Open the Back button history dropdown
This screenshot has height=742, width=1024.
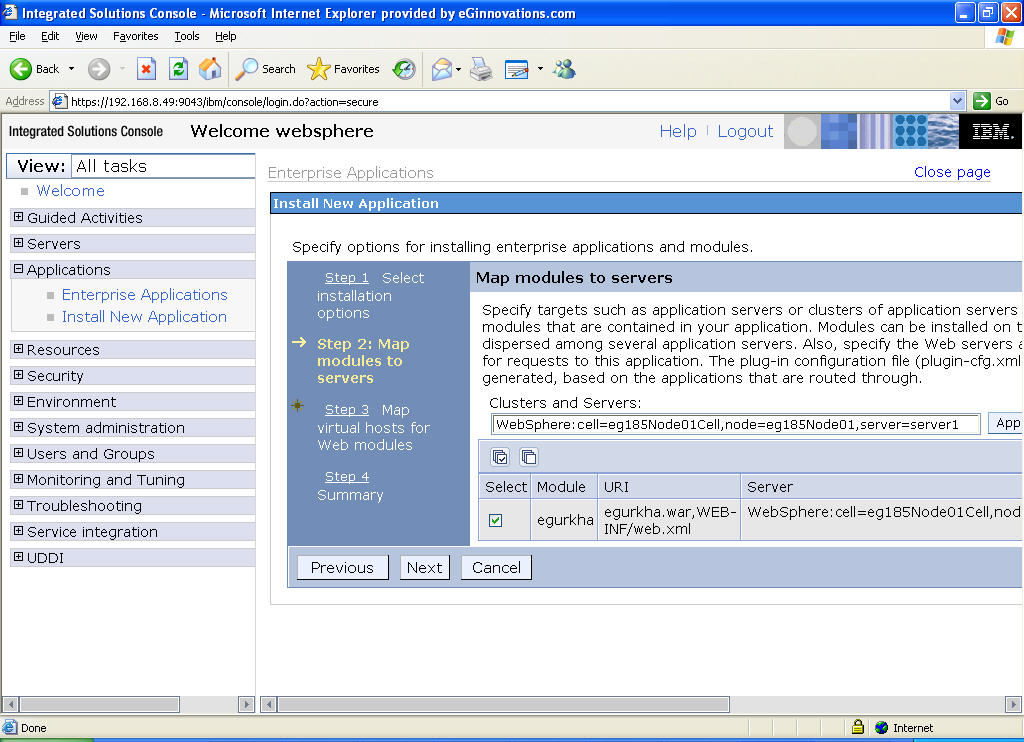pyautogui.click(x=71, y=69)
